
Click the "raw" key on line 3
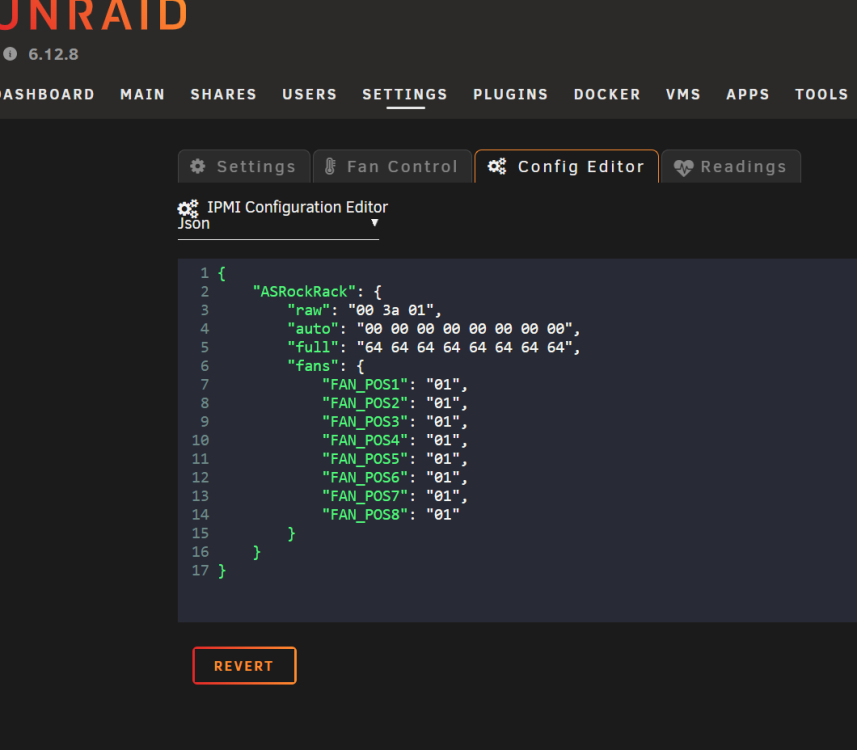[x=309, y=310]
